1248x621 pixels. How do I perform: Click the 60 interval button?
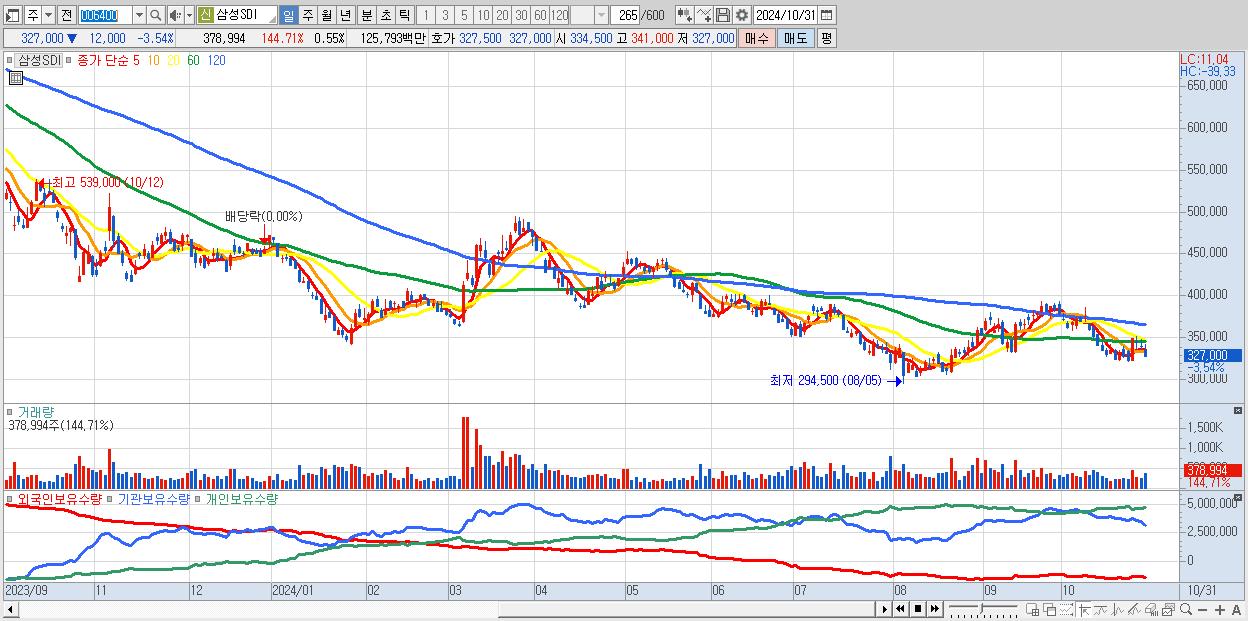point(540,15)
